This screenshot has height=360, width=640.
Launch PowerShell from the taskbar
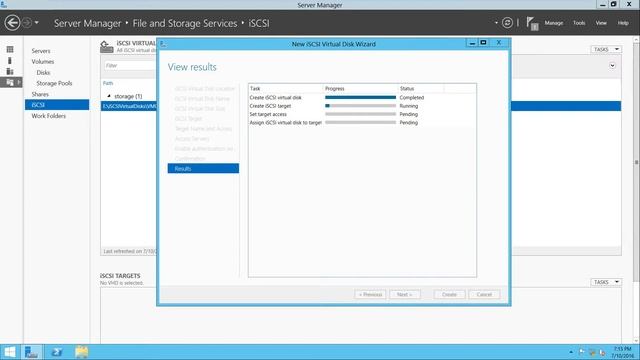coord(57,352)
